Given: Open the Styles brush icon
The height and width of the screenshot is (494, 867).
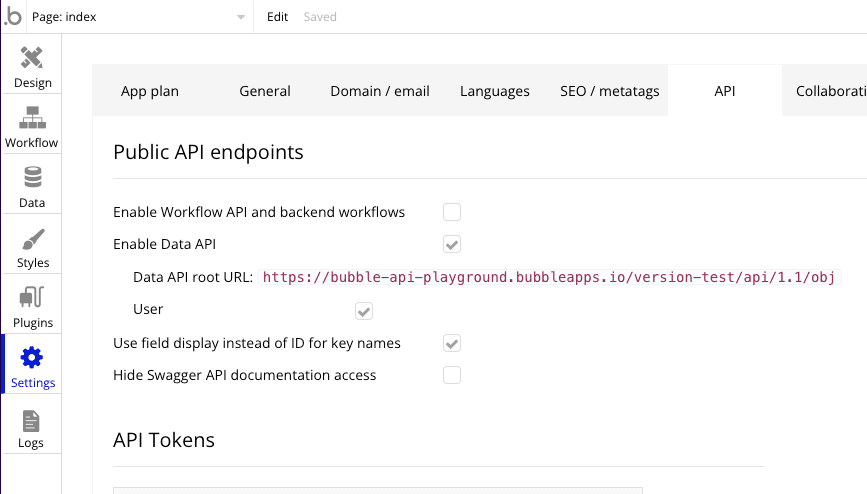Looking at the screenshot, I should click(x=33, y=240).
